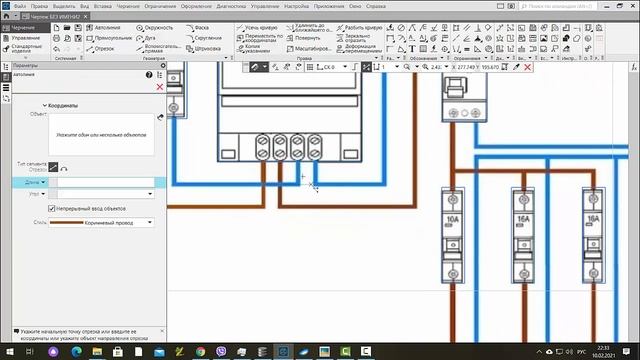Open the Вставка menu
The image size is (640, 360).
point(102,6)
